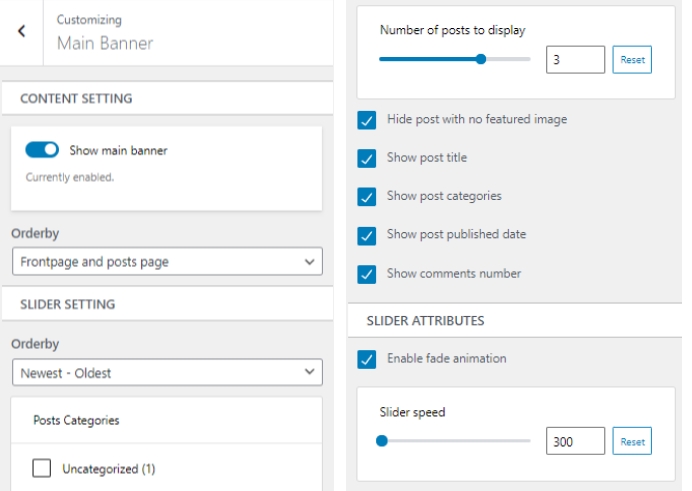Uncheck Show post categories option
Image resolution: width=692 pixels, height=491 pixels.
(367, 197)
